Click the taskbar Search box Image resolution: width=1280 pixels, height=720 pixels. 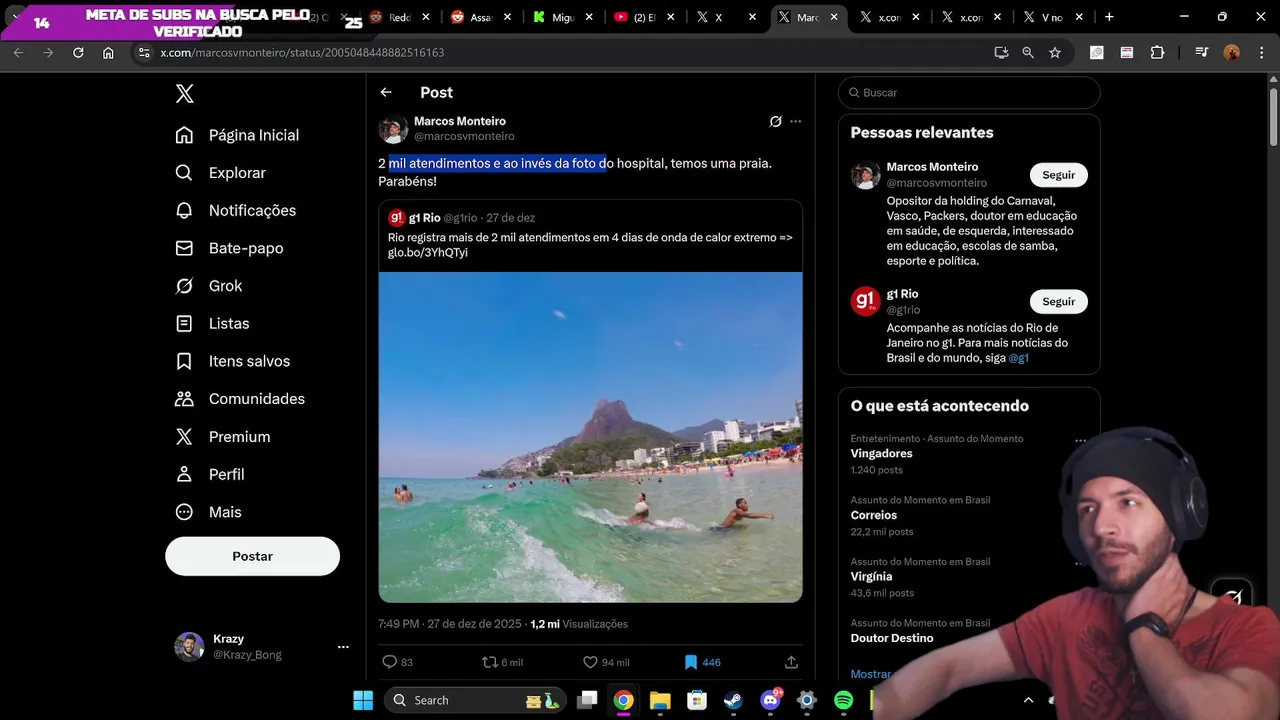(475, 700)
